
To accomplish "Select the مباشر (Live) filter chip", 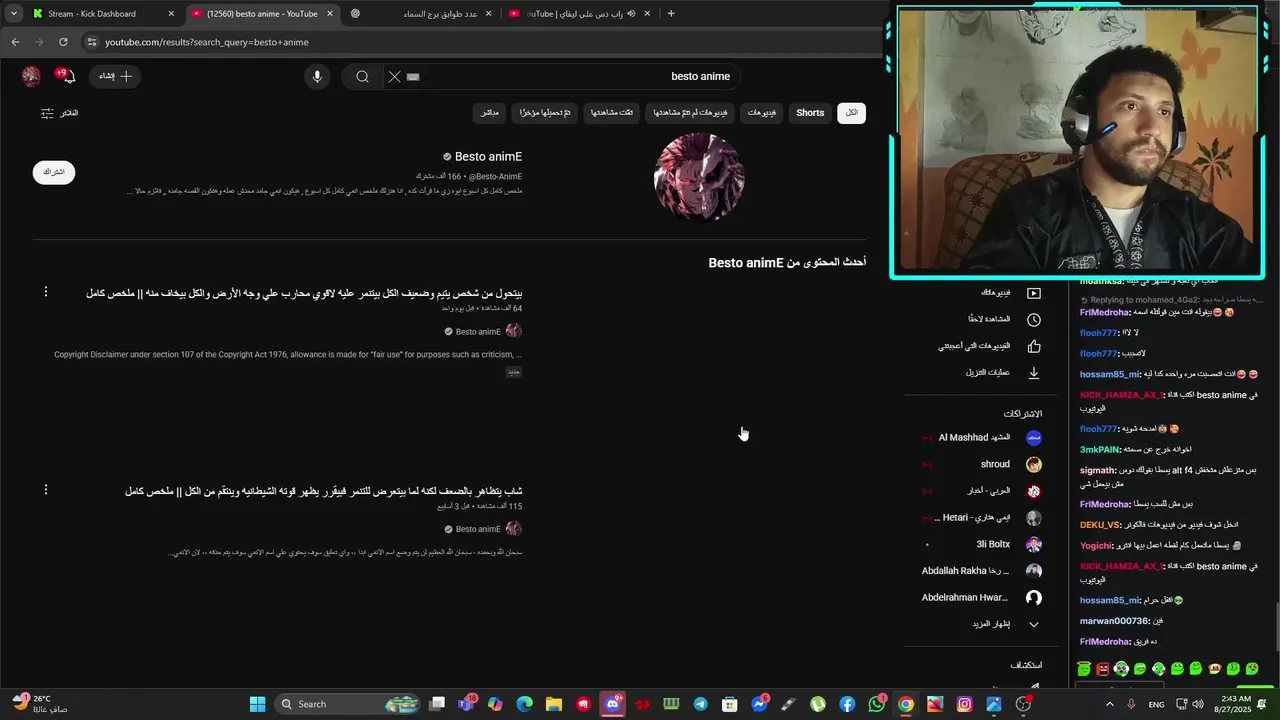I will click(489, 113).
